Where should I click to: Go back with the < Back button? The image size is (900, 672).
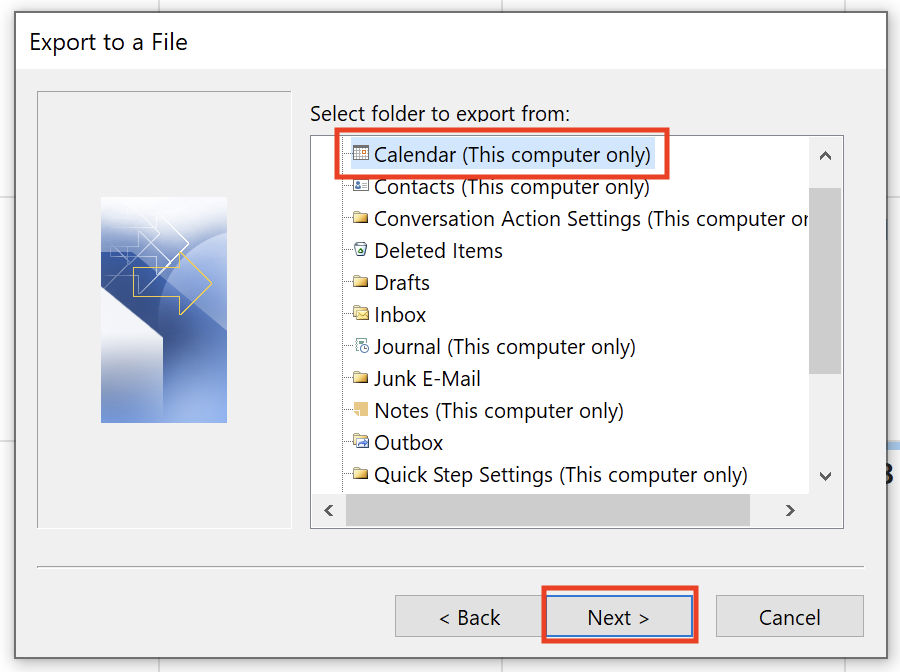[x=469, y=617]
